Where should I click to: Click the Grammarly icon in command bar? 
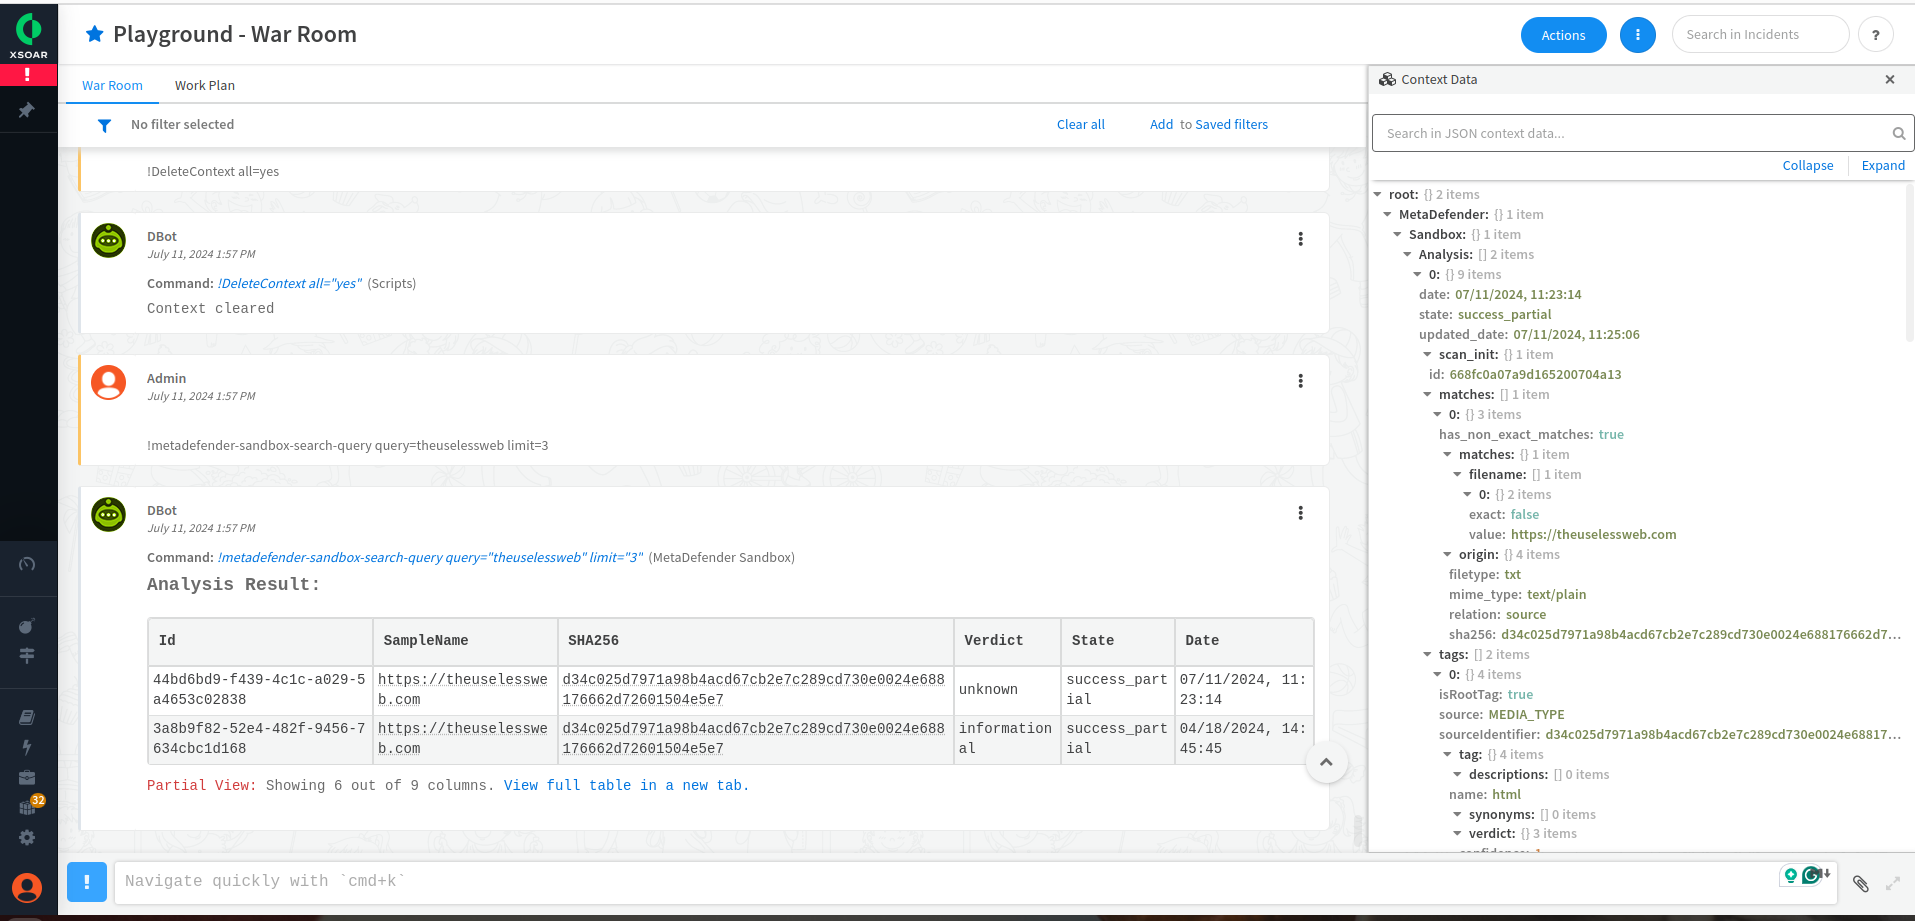[1811, 875]
